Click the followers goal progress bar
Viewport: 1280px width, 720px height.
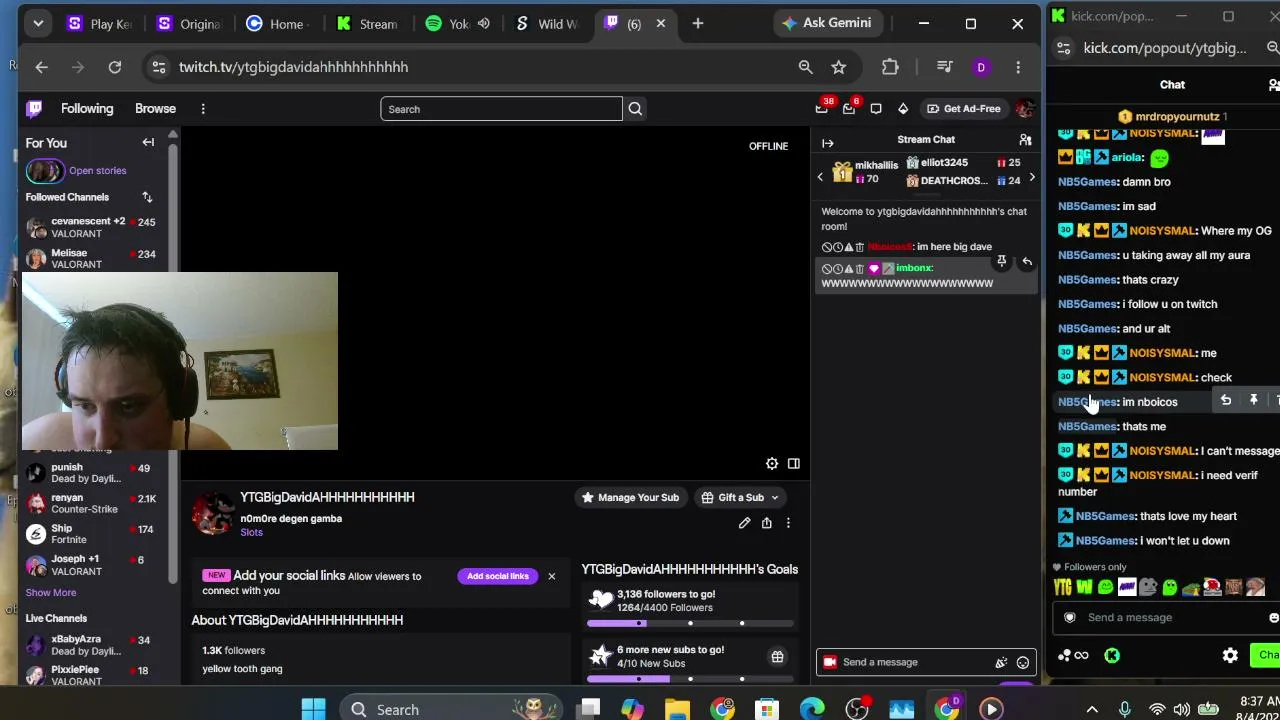pyautogui.click(x=690, y=623)
